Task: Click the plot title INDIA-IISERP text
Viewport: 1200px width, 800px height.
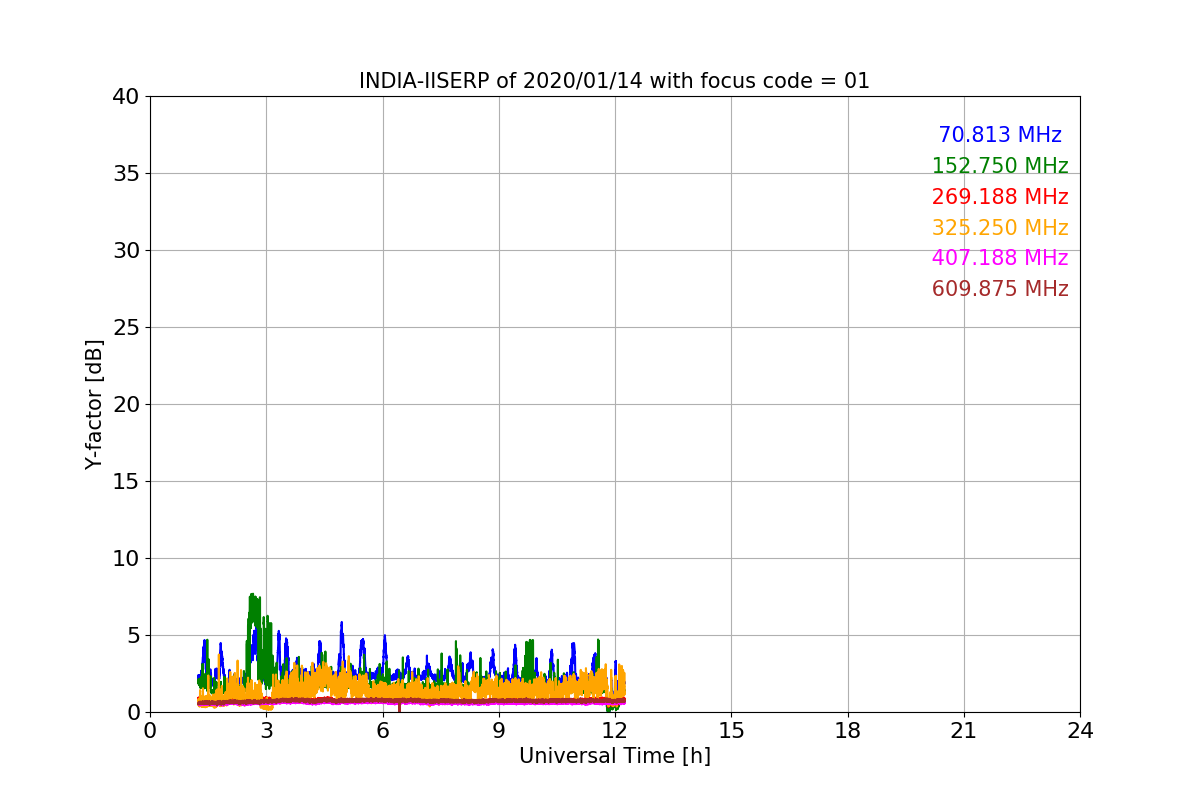Action: tap(614, 81)
